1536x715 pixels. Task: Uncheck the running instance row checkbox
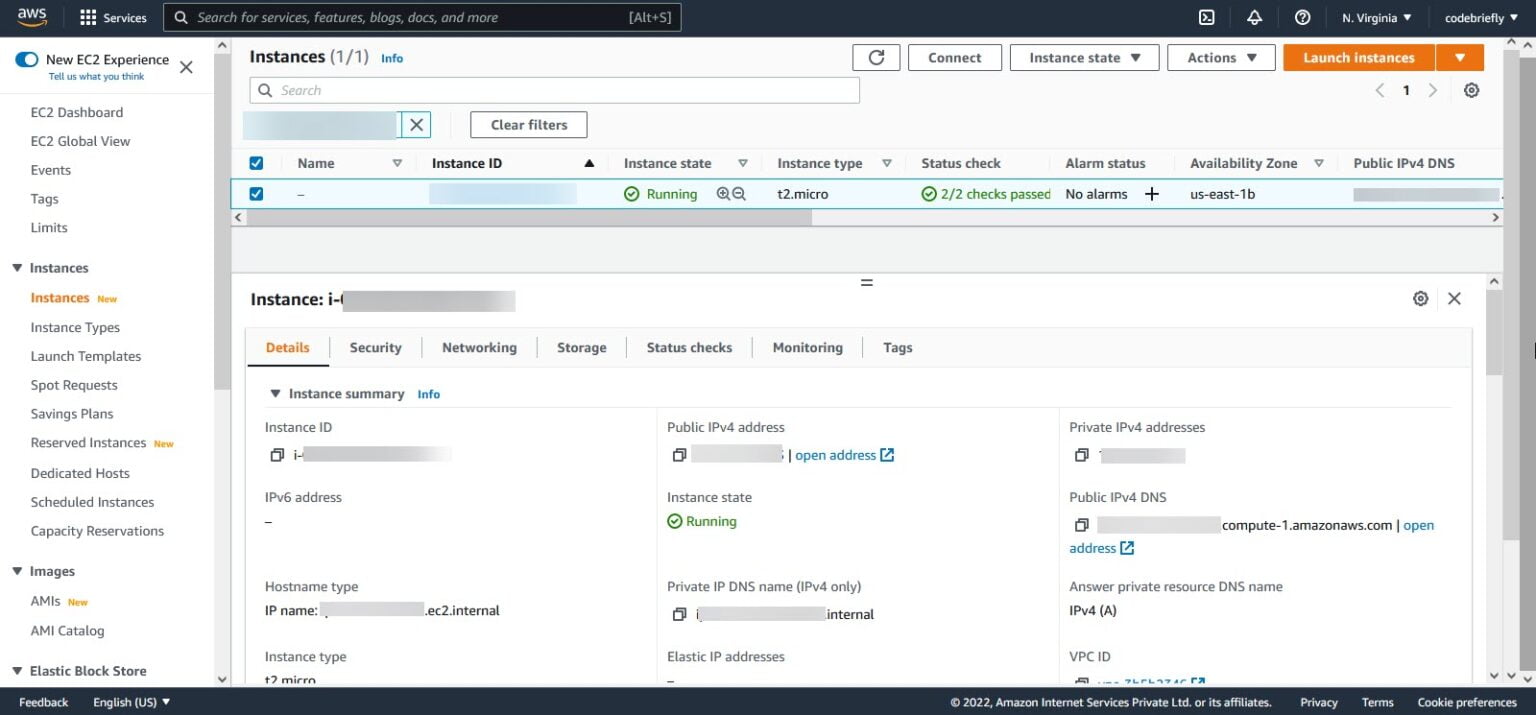[257, 193]
